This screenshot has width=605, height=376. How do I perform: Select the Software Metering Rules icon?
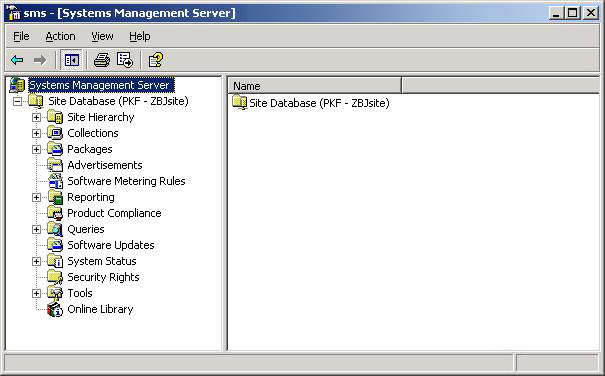(x=56, y=181)
